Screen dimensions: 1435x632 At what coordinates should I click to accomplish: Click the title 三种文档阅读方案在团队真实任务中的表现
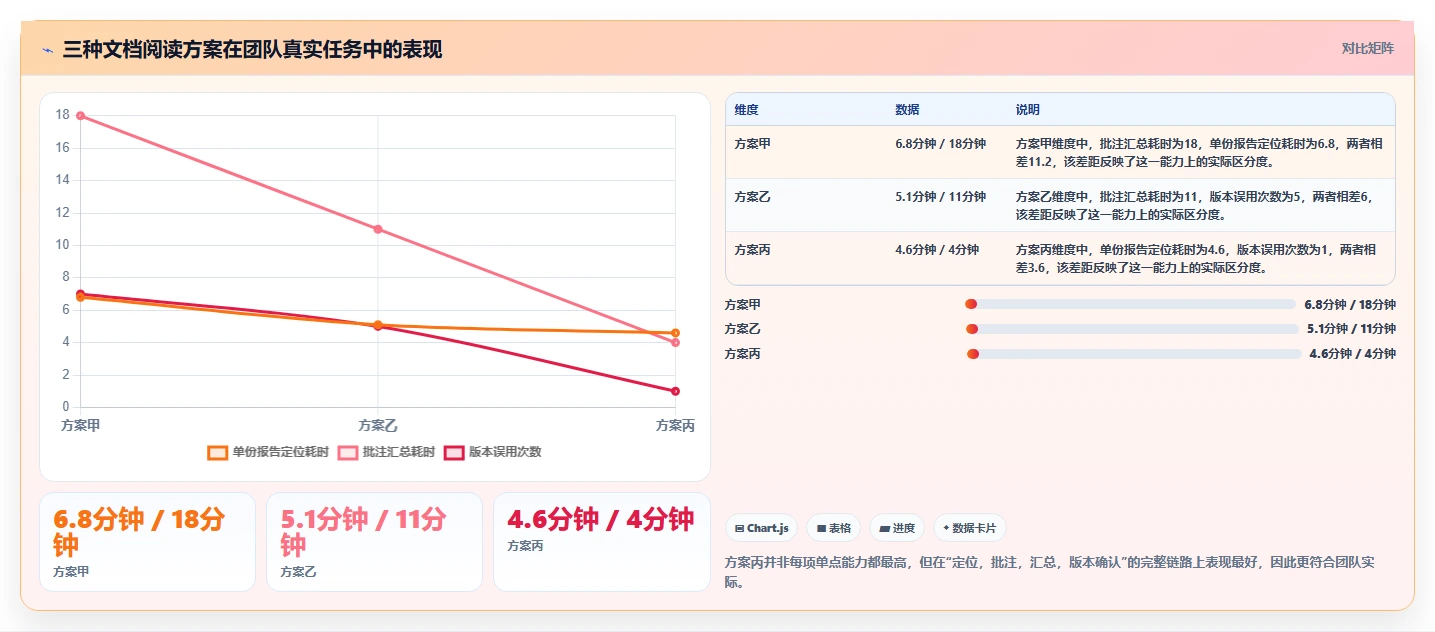tap(252, 50)
